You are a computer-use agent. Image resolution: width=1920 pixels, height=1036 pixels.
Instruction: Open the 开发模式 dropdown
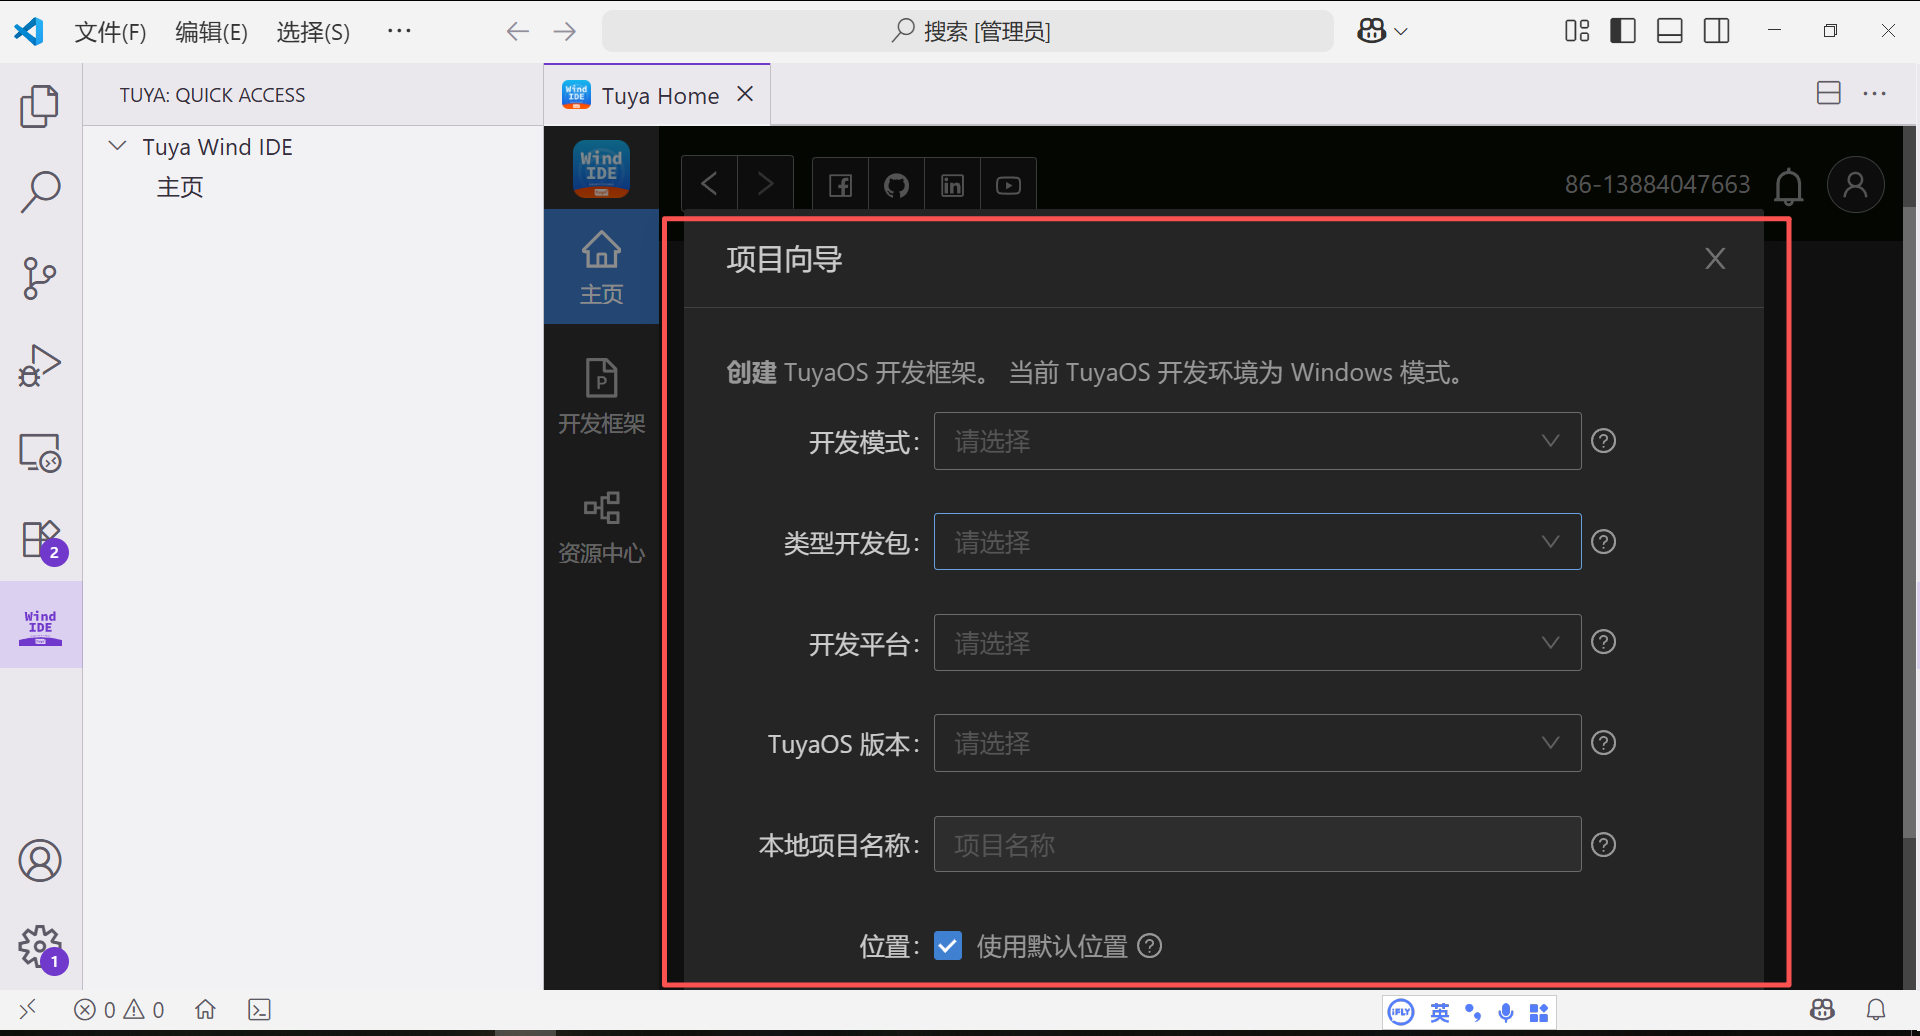coord(1256,441)
